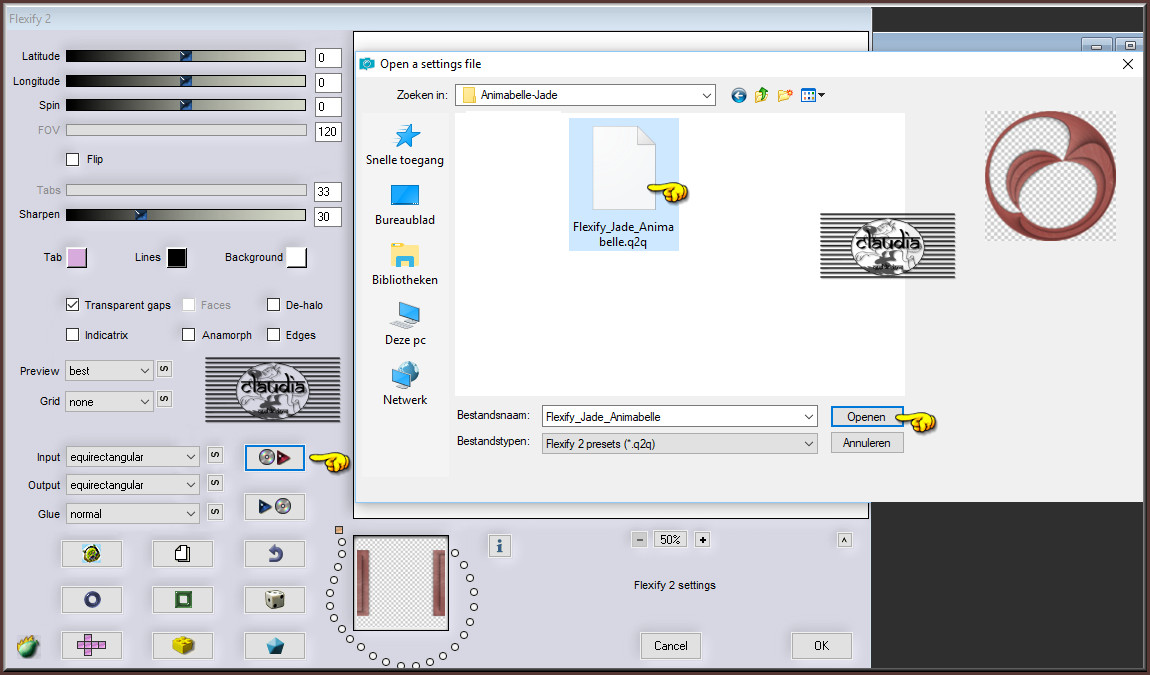Open Netwerk in places bar

point(405,384)
